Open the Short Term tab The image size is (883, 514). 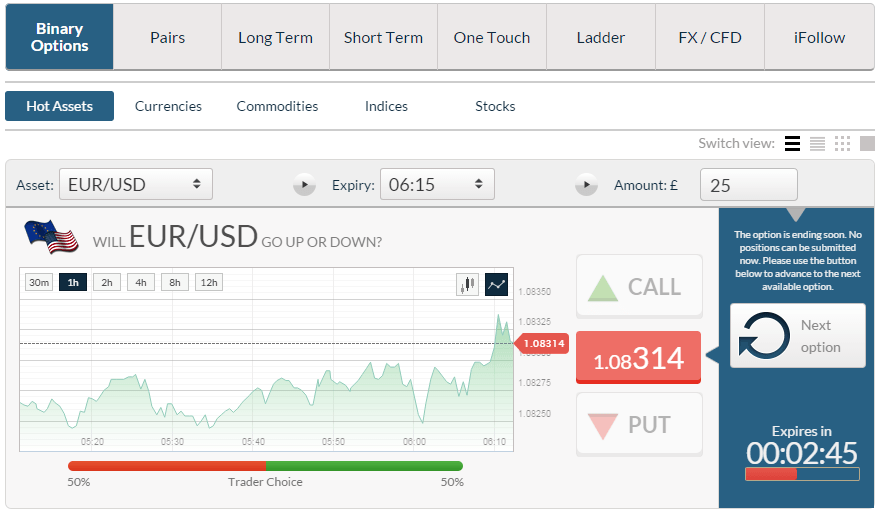pos(383,38)
